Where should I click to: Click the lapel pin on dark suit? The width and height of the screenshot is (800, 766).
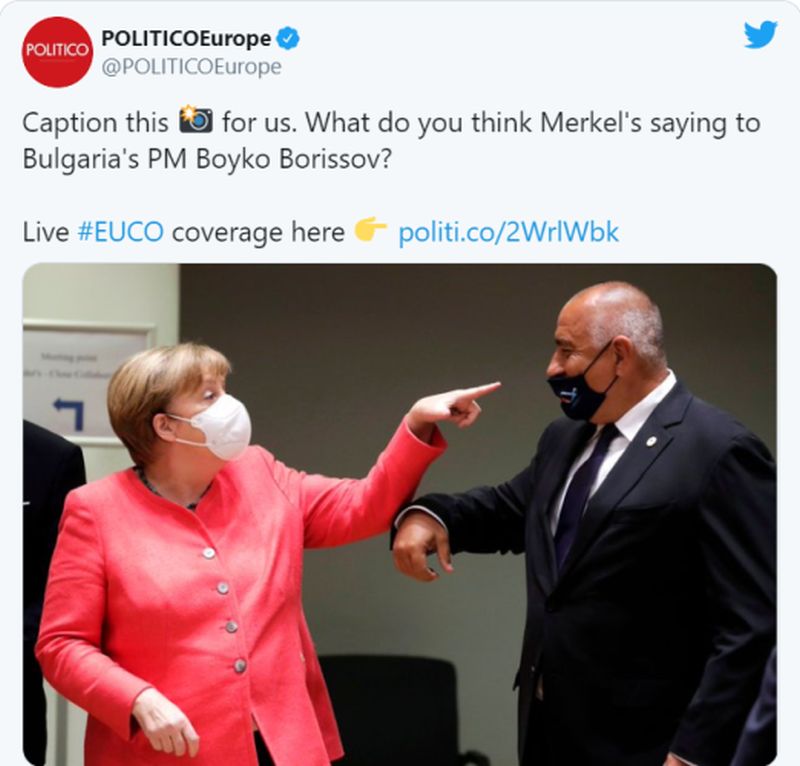point(651,440)
